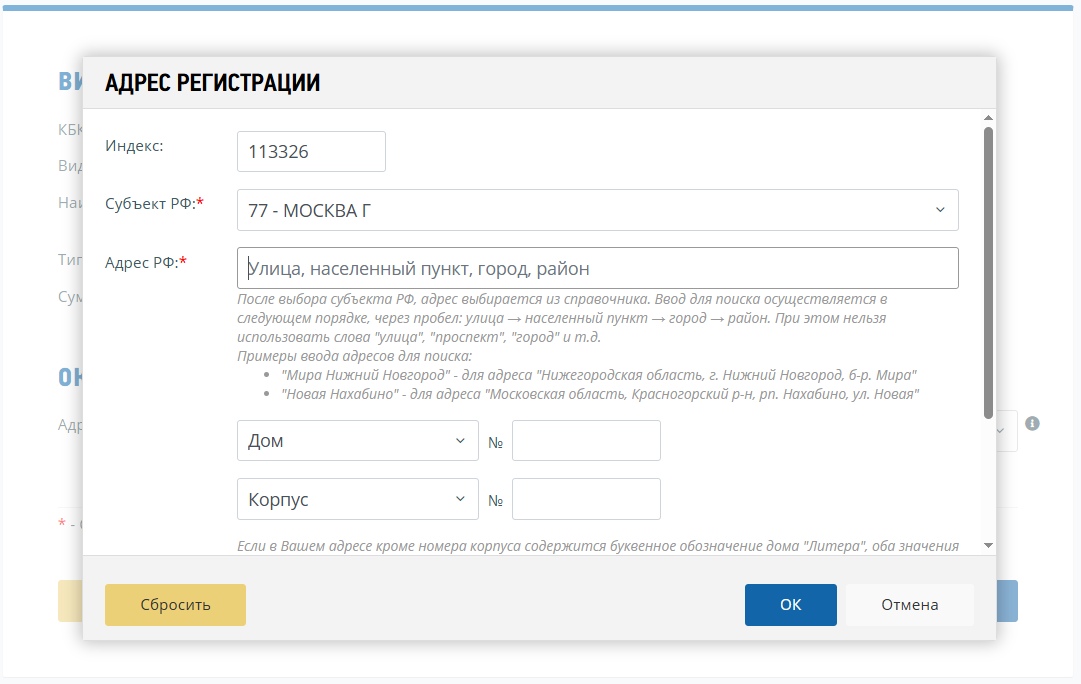The height and width of the screenshot is (684, 1081).
Task: Click the № field next to Корпус
Action: [x=586, y=498]
